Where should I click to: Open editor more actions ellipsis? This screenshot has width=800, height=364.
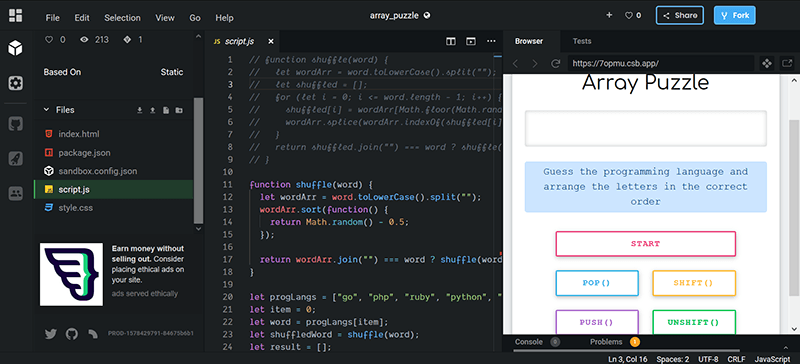(x=491, y=41)
